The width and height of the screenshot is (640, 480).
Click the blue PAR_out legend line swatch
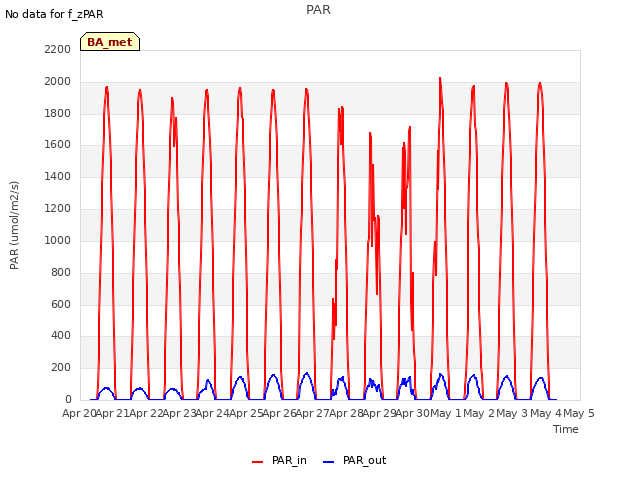point(328,462)
